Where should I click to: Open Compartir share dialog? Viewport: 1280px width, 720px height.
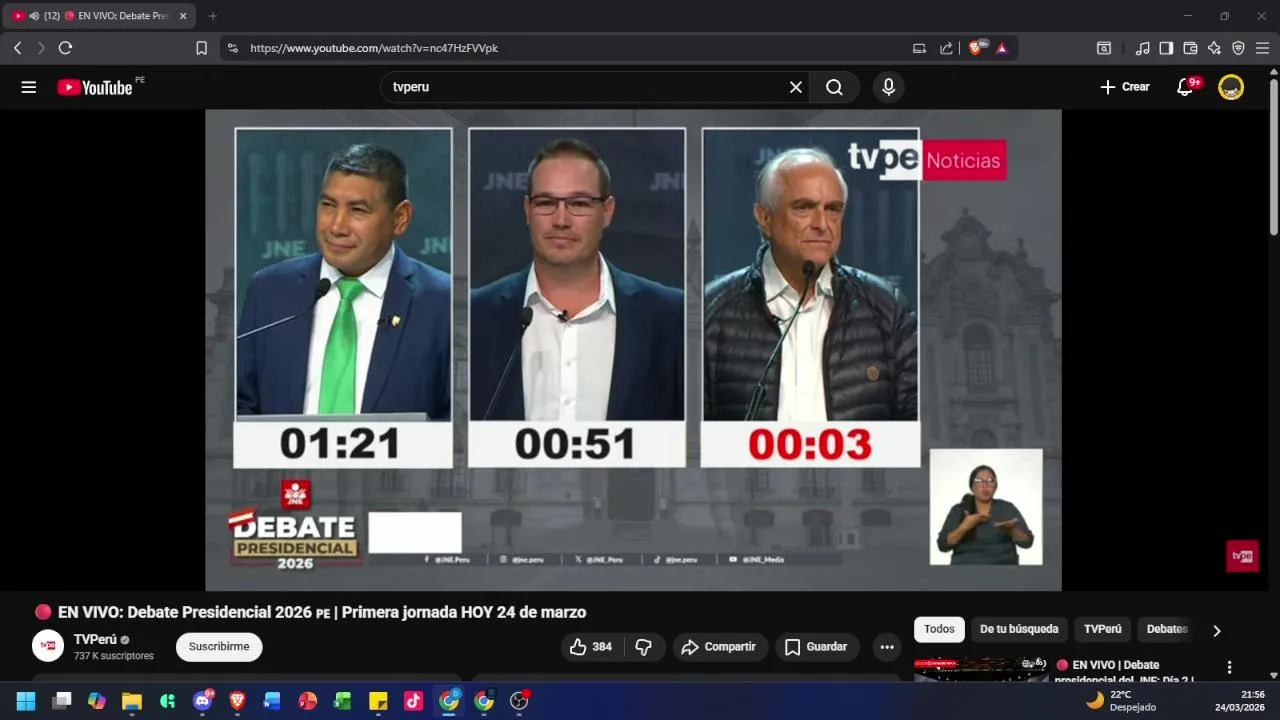click(719, 647)
